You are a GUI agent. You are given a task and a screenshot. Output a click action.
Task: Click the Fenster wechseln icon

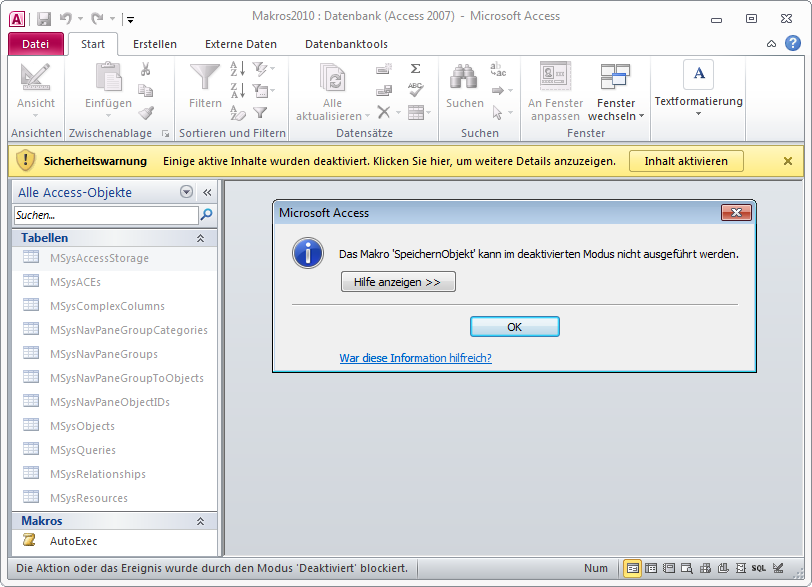pyautogui.click(x=615, y=76)
